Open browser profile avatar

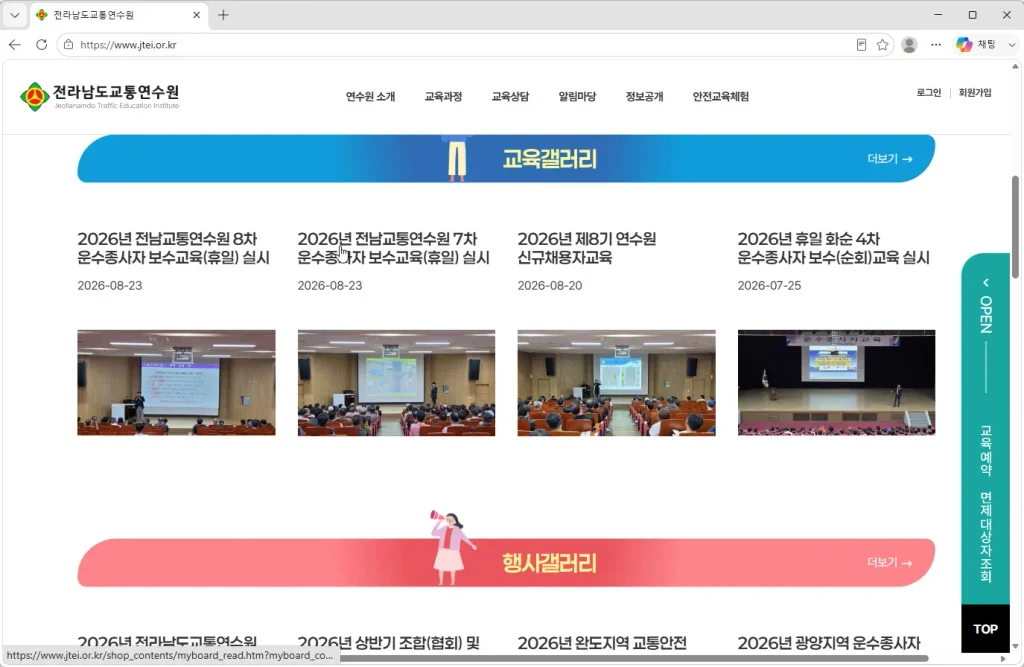point(909,44)
